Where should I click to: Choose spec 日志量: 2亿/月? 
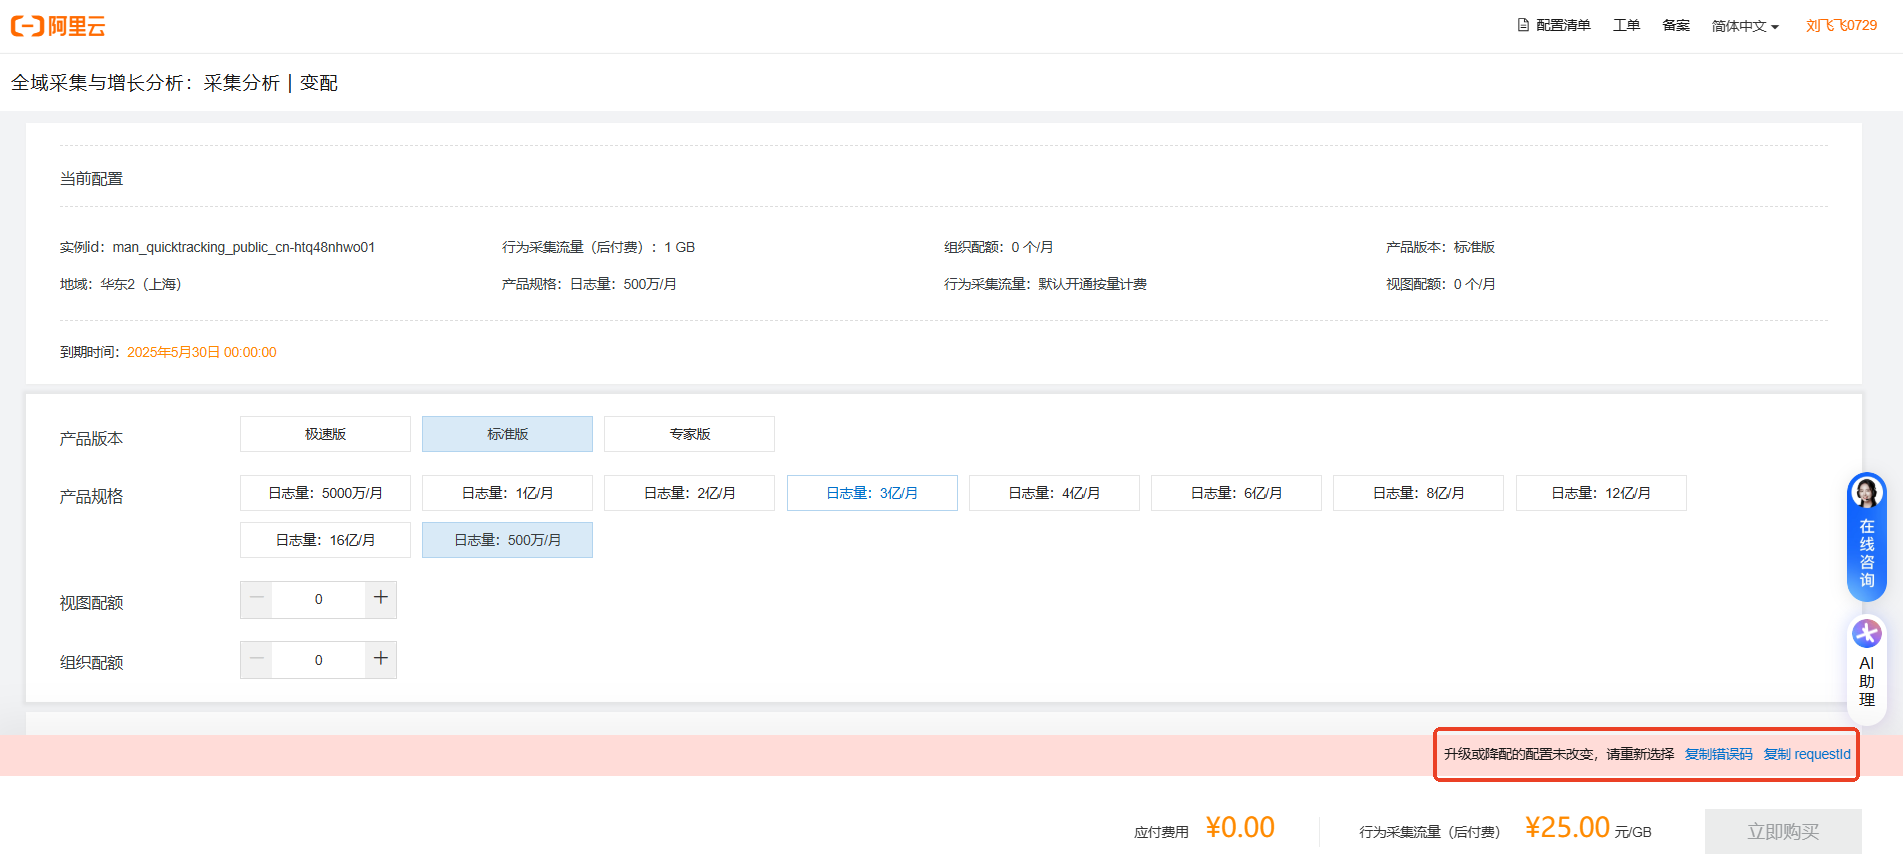pyautogui.click(x=689, y=493)
